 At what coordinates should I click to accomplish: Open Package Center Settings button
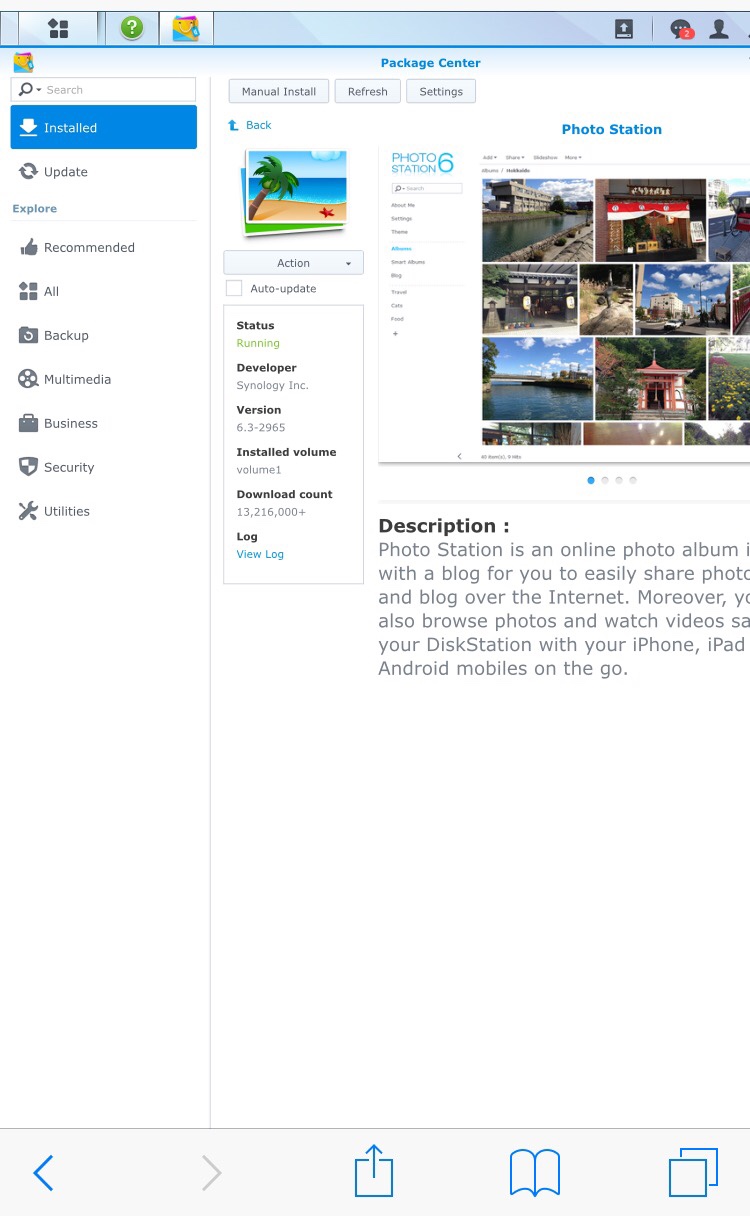click(441, 91)
